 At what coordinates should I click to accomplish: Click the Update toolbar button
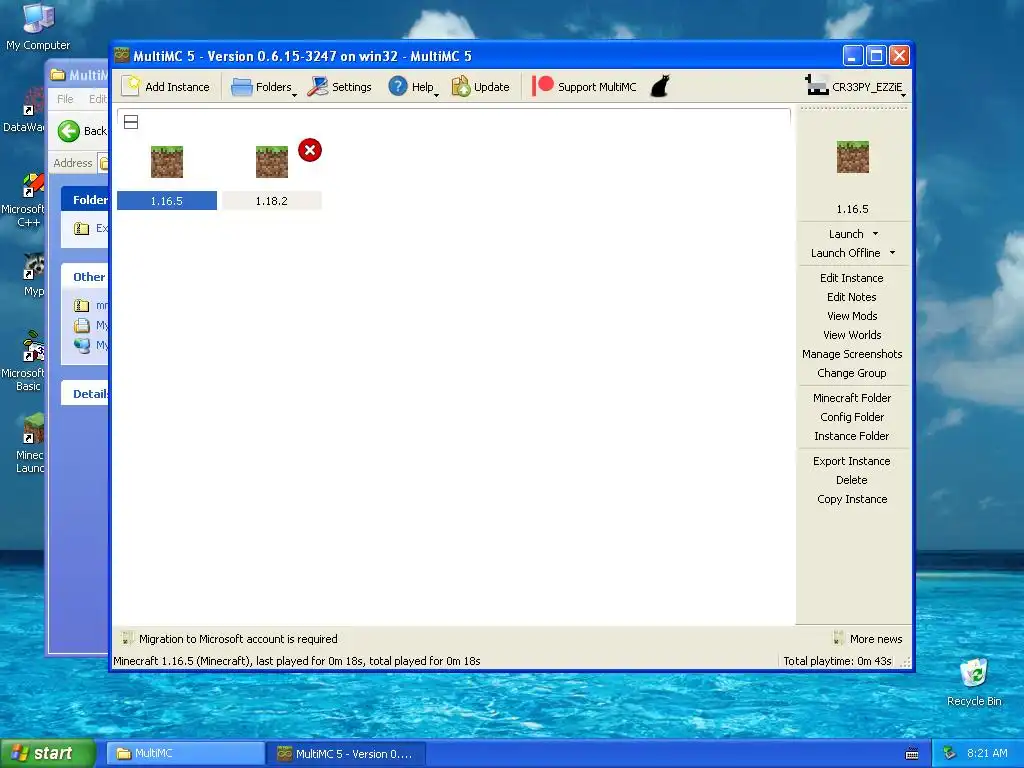click(480, 87)
